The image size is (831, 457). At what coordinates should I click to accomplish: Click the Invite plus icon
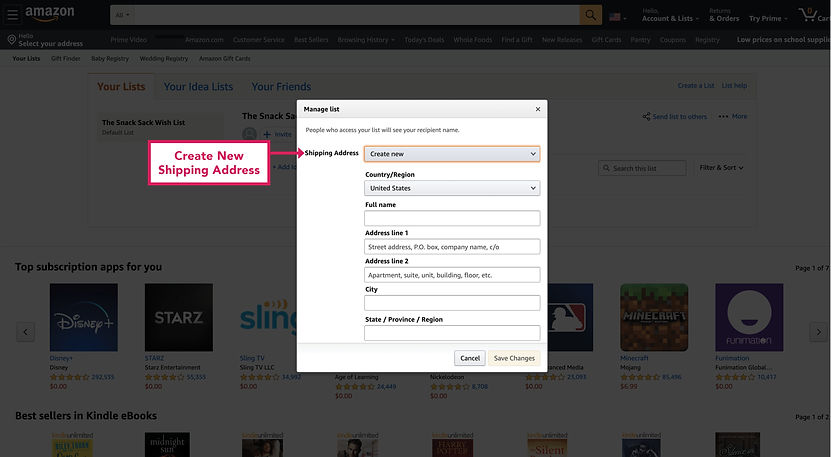click(267, 134)
